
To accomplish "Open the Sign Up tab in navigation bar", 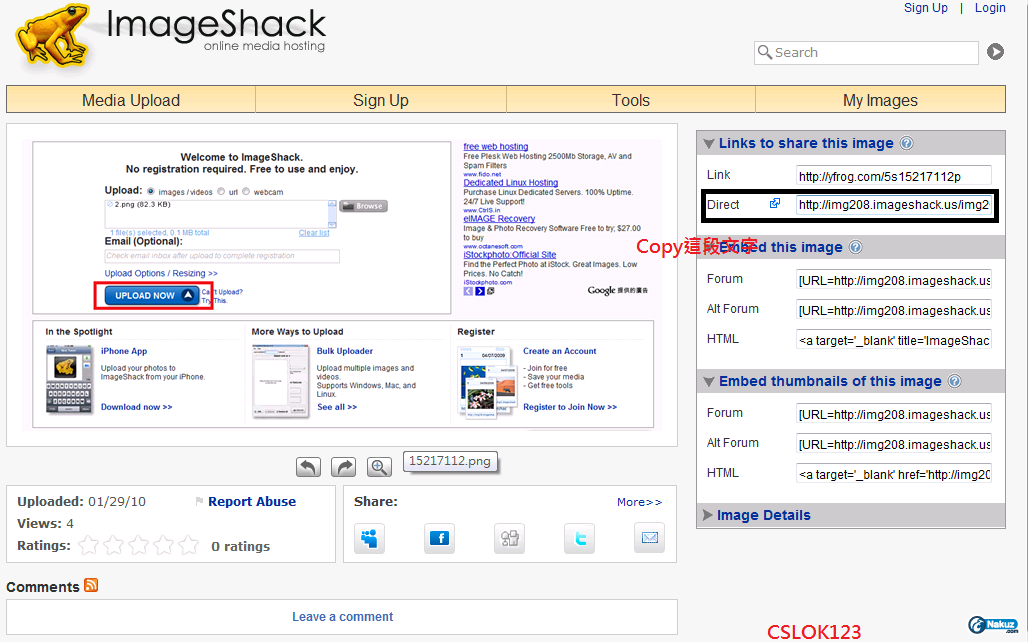I will [381, 100].
